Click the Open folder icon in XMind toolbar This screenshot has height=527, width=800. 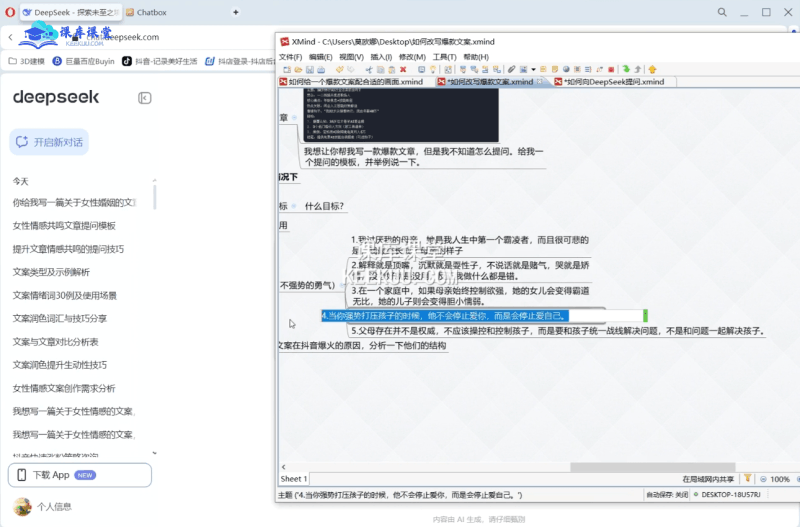tap(298, 69)
